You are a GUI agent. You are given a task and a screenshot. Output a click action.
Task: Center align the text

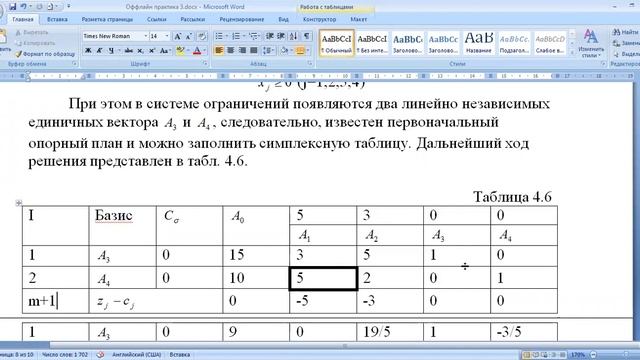(x=231, y=50)
